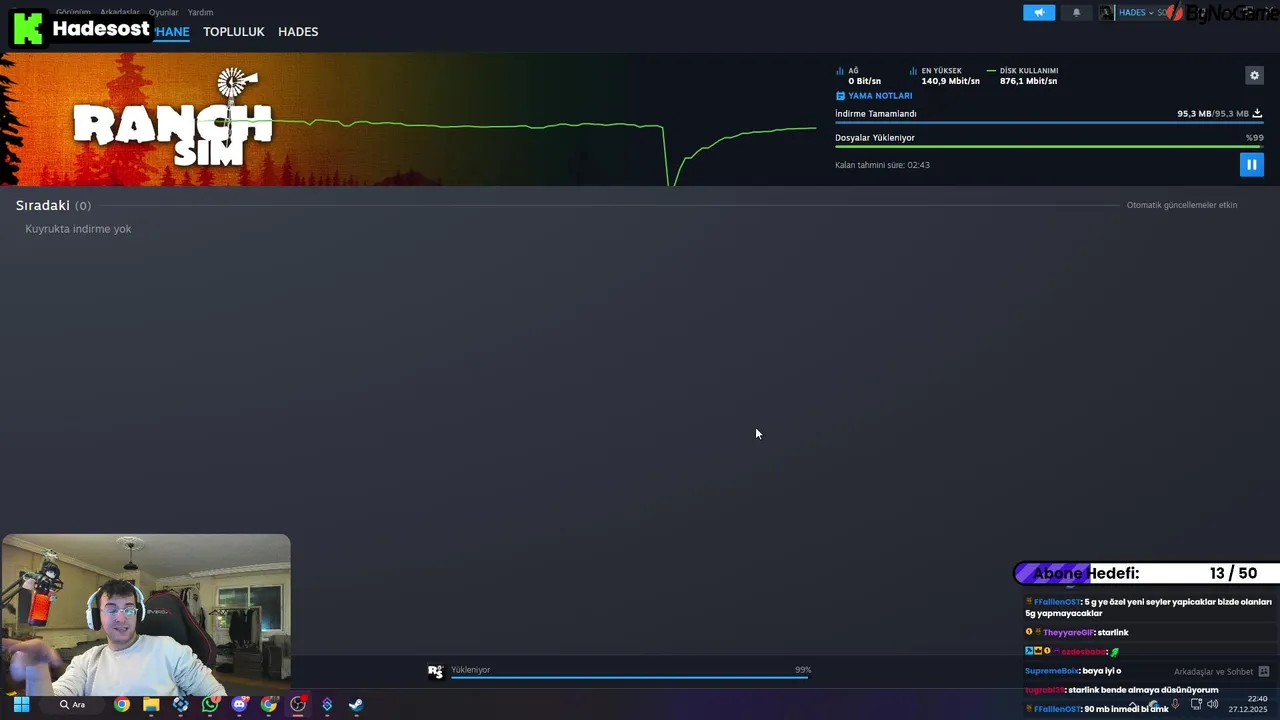Screen dimensions: 1280x720
Task: Open the purple diamond app beside Steam
Action: tap(327, 705)
